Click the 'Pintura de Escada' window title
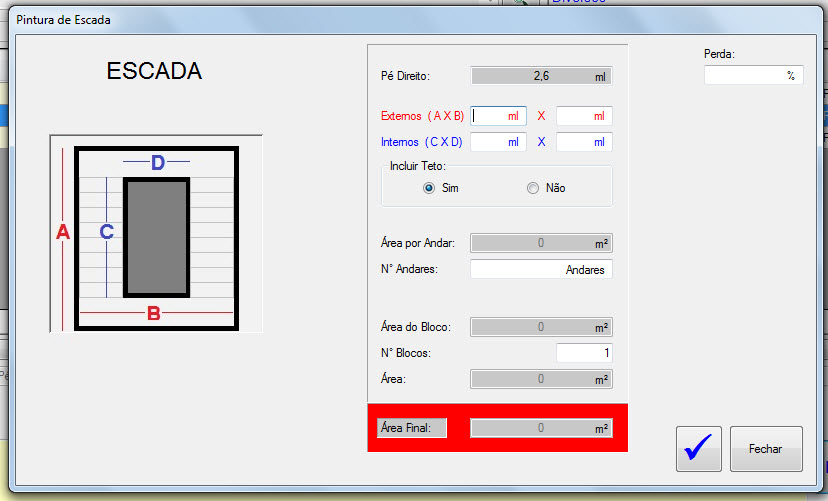The width and height of the screenshot is (828, 501). pyautogui.click(x=63, y=20)
